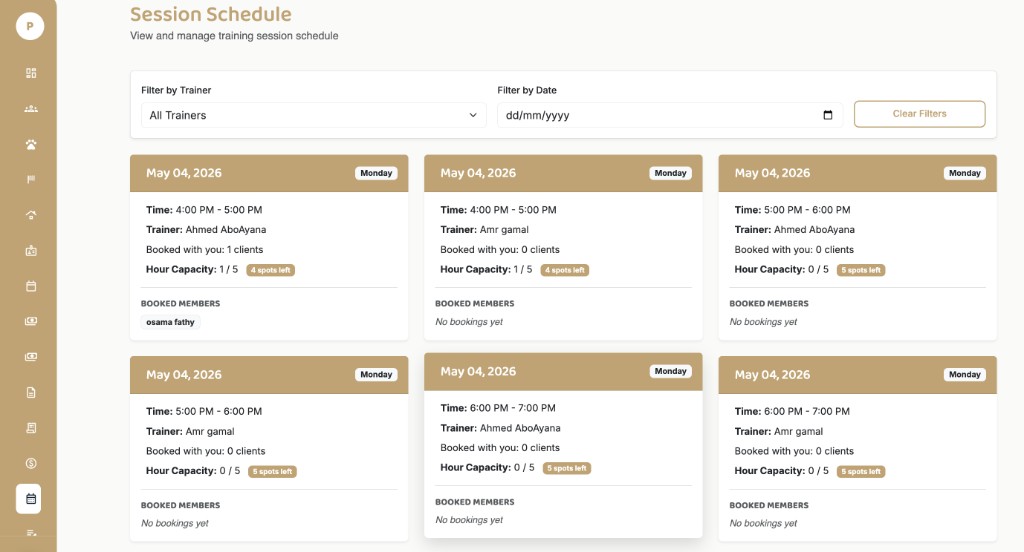Click 'Time: 4:00 PM - 5:00 PM' on the Amr gamal card

[498, 210]
